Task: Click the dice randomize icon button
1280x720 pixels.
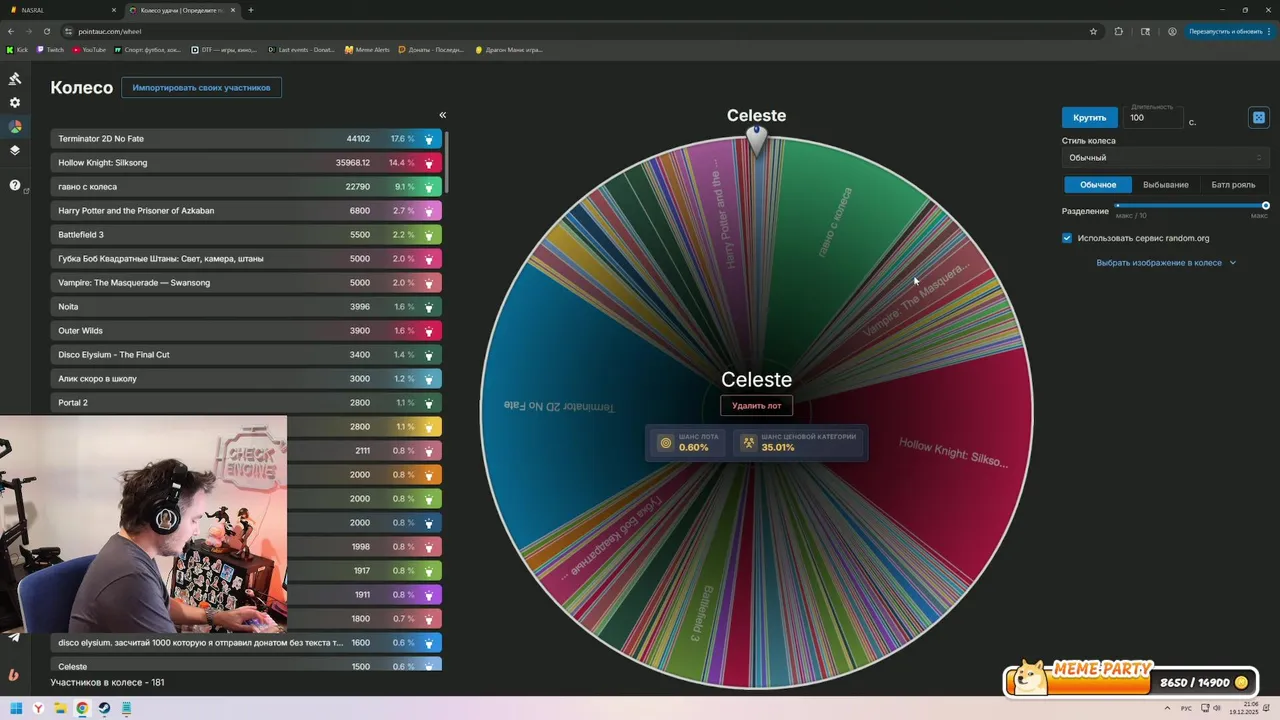Action: point(1259,118)
